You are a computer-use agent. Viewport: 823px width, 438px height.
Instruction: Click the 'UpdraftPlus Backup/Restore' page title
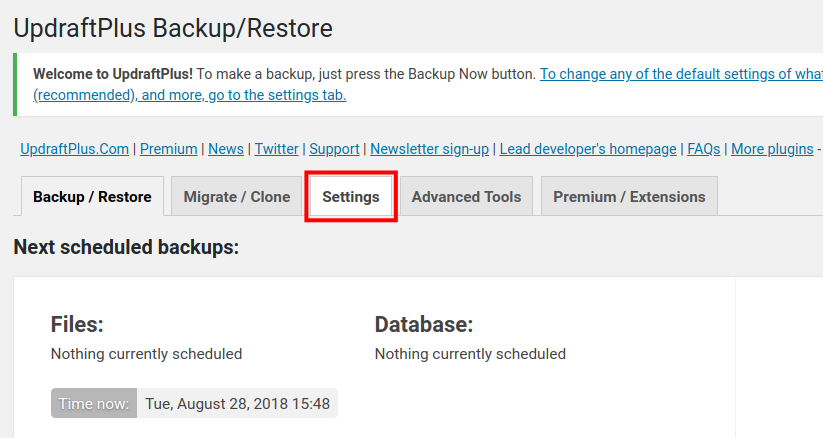coord(173,28)
